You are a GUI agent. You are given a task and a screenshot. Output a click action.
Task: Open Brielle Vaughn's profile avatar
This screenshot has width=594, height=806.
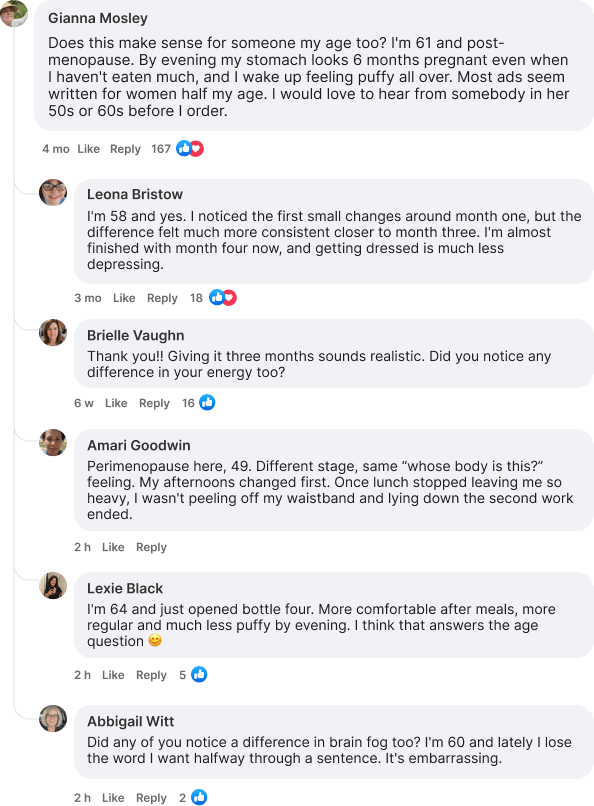tap(53, 333)
